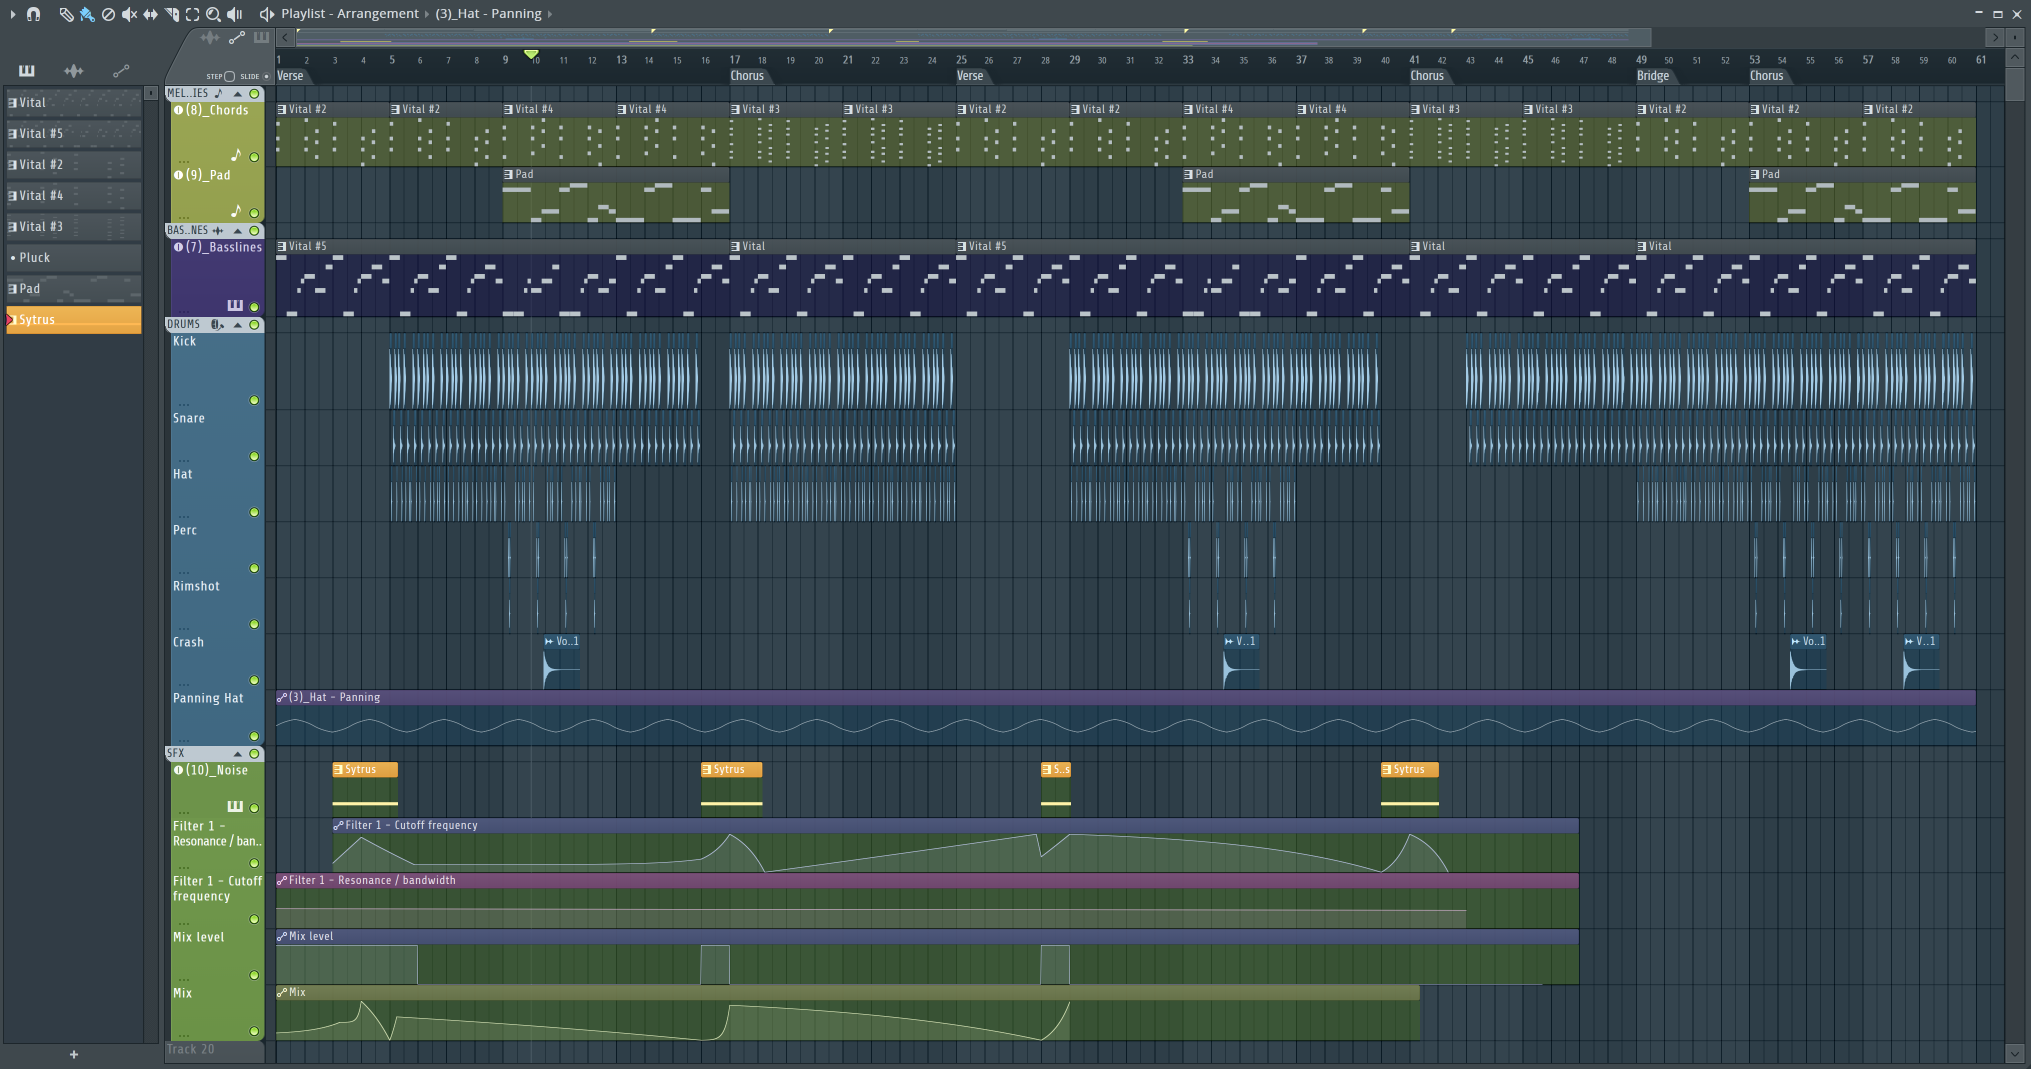Select Vital #5 in the picker list

[x=74, y=133]
